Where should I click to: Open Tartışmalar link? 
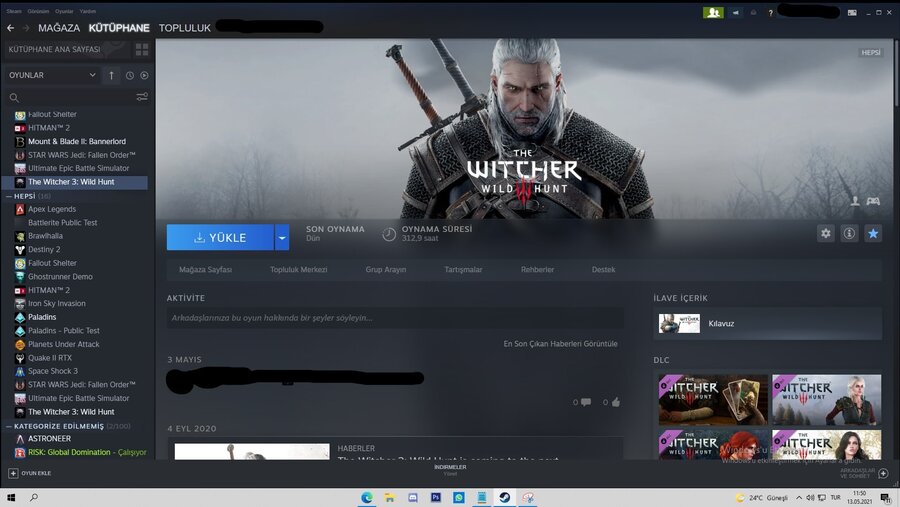tap(463, 269)
